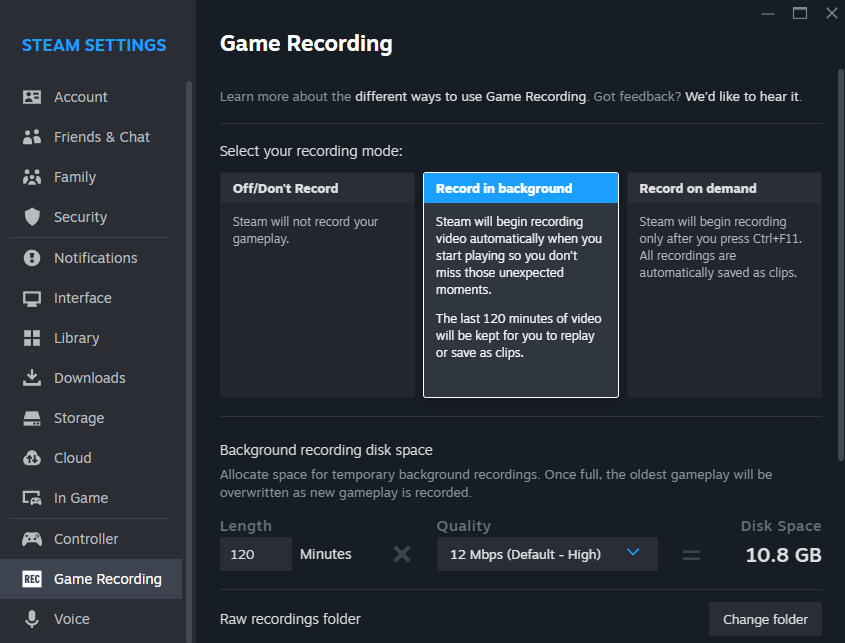Choose Record in background mode
This screenshot has height=643, width=845.
pyautogui.click(x=520, y=285)
